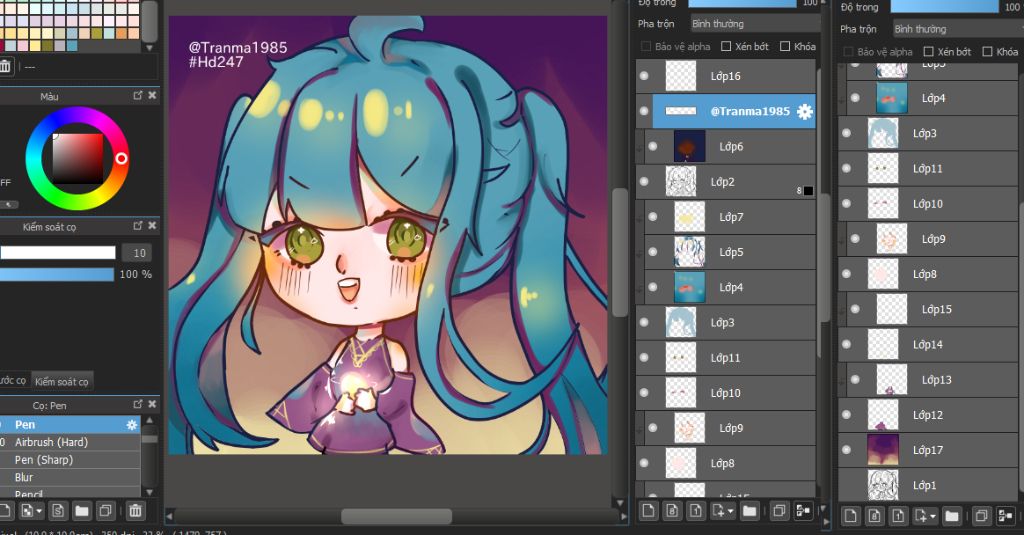Toggle visibility of the @Tranma1985 layer
The width and height of the screenshot is (1024, 535).
point(644,111)
